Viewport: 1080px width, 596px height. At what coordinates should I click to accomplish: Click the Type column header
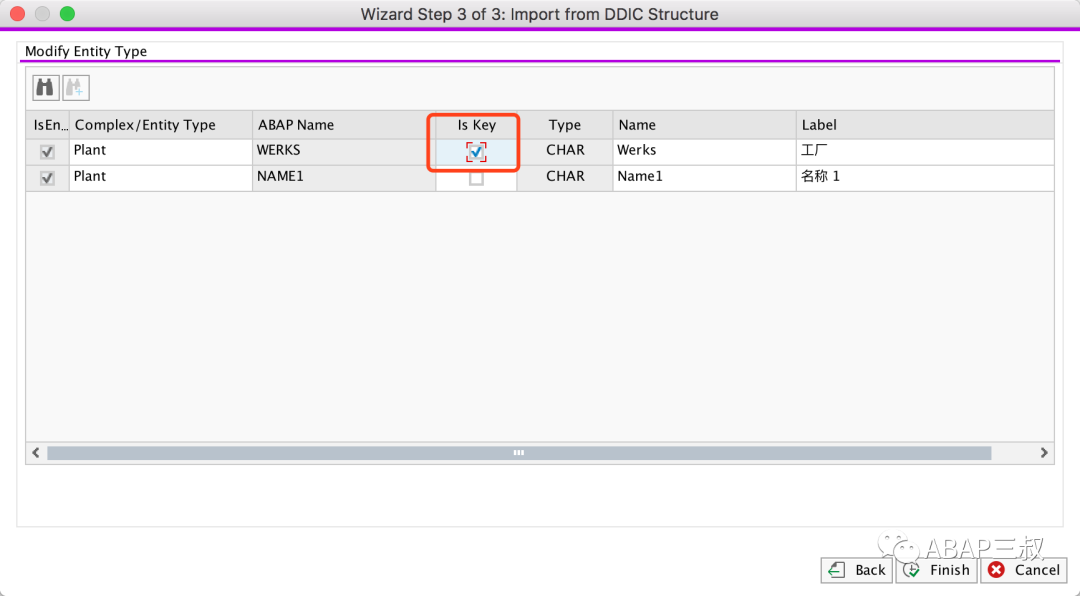coord(565,125)
